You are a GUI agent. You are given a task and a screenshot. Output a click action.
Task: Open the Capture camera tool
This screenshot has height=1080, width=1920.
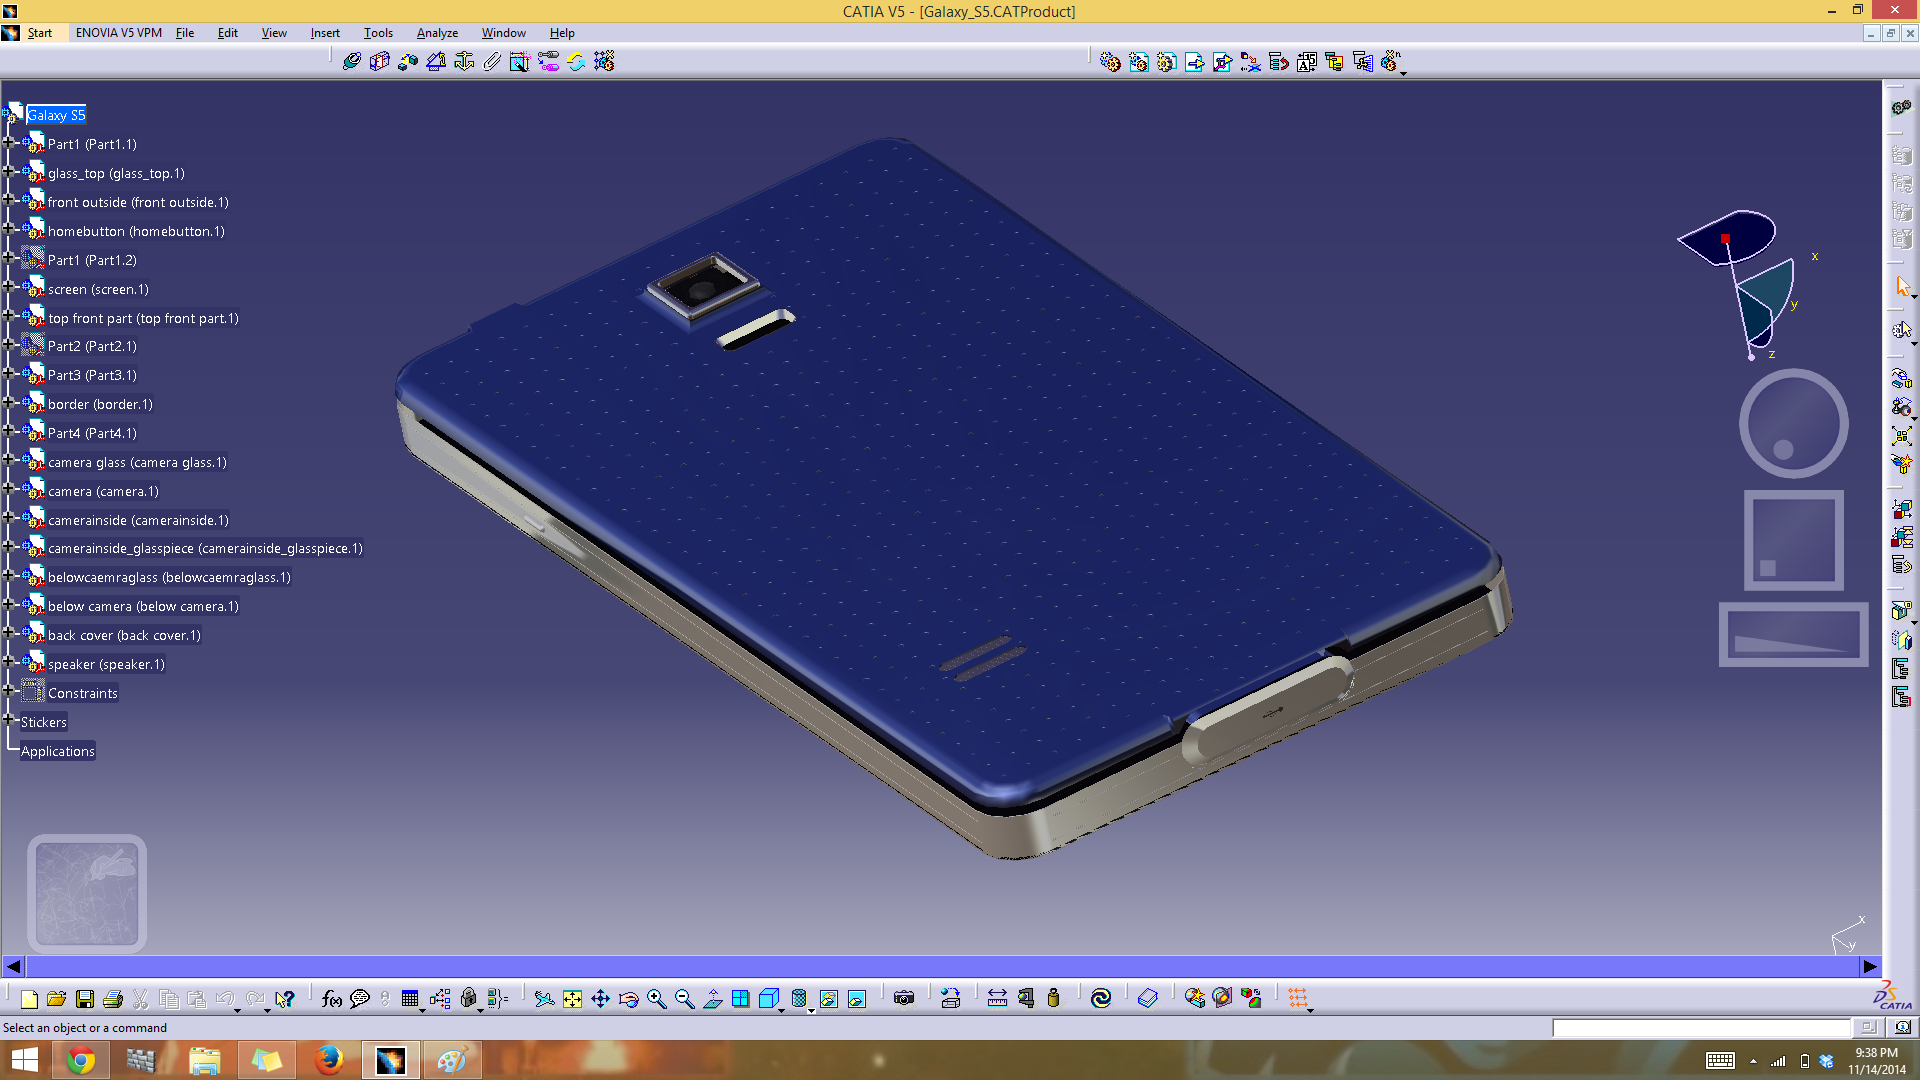(904, 998)
